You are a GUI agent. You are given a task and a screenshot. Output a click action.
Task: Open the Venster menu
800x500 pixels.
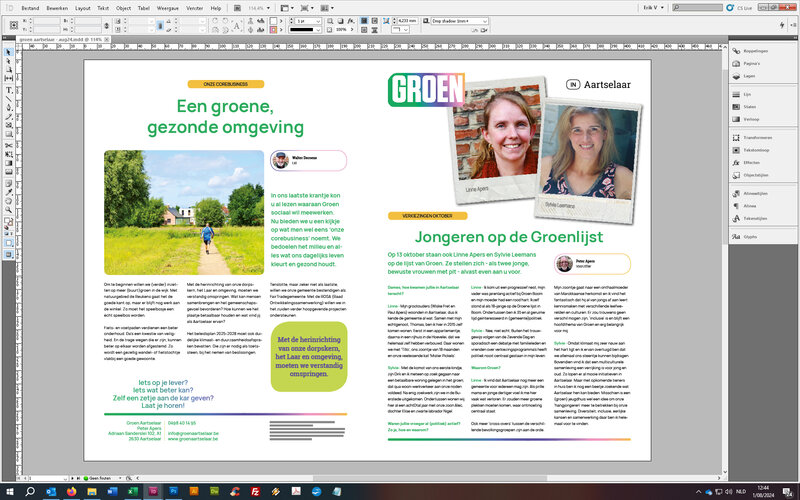coord(195,8)
